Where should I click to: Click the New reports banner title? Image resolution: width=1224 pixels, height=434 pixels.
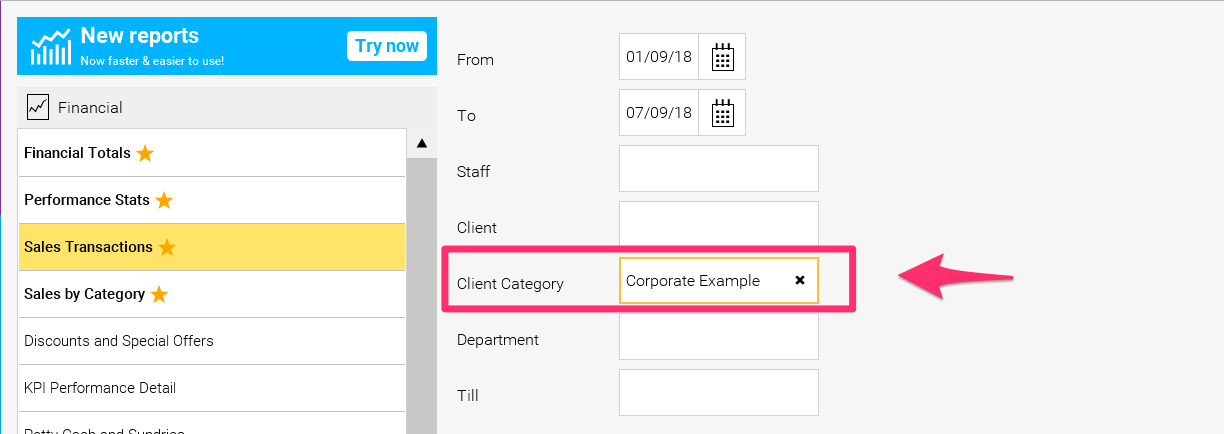pyautogui.click(x=140, y=36)
